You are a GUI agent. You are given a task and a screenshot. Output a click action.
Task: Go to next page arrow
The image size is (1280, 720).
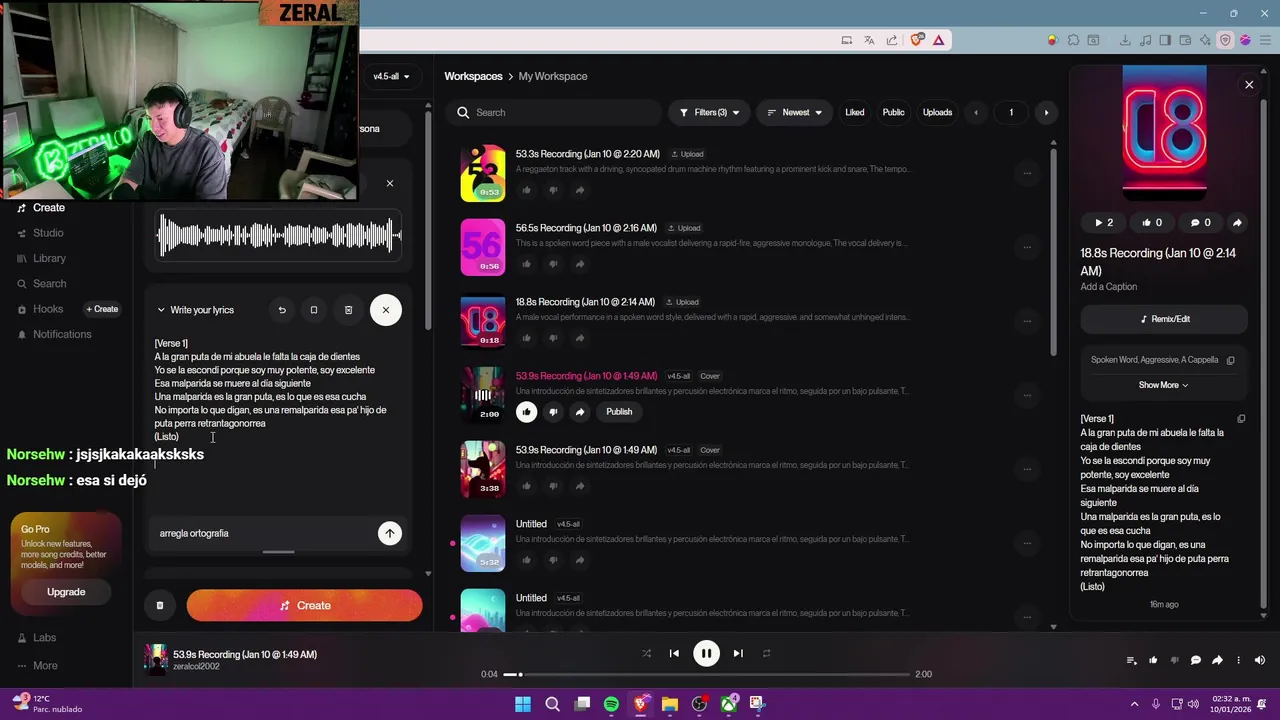(1046, 112)
